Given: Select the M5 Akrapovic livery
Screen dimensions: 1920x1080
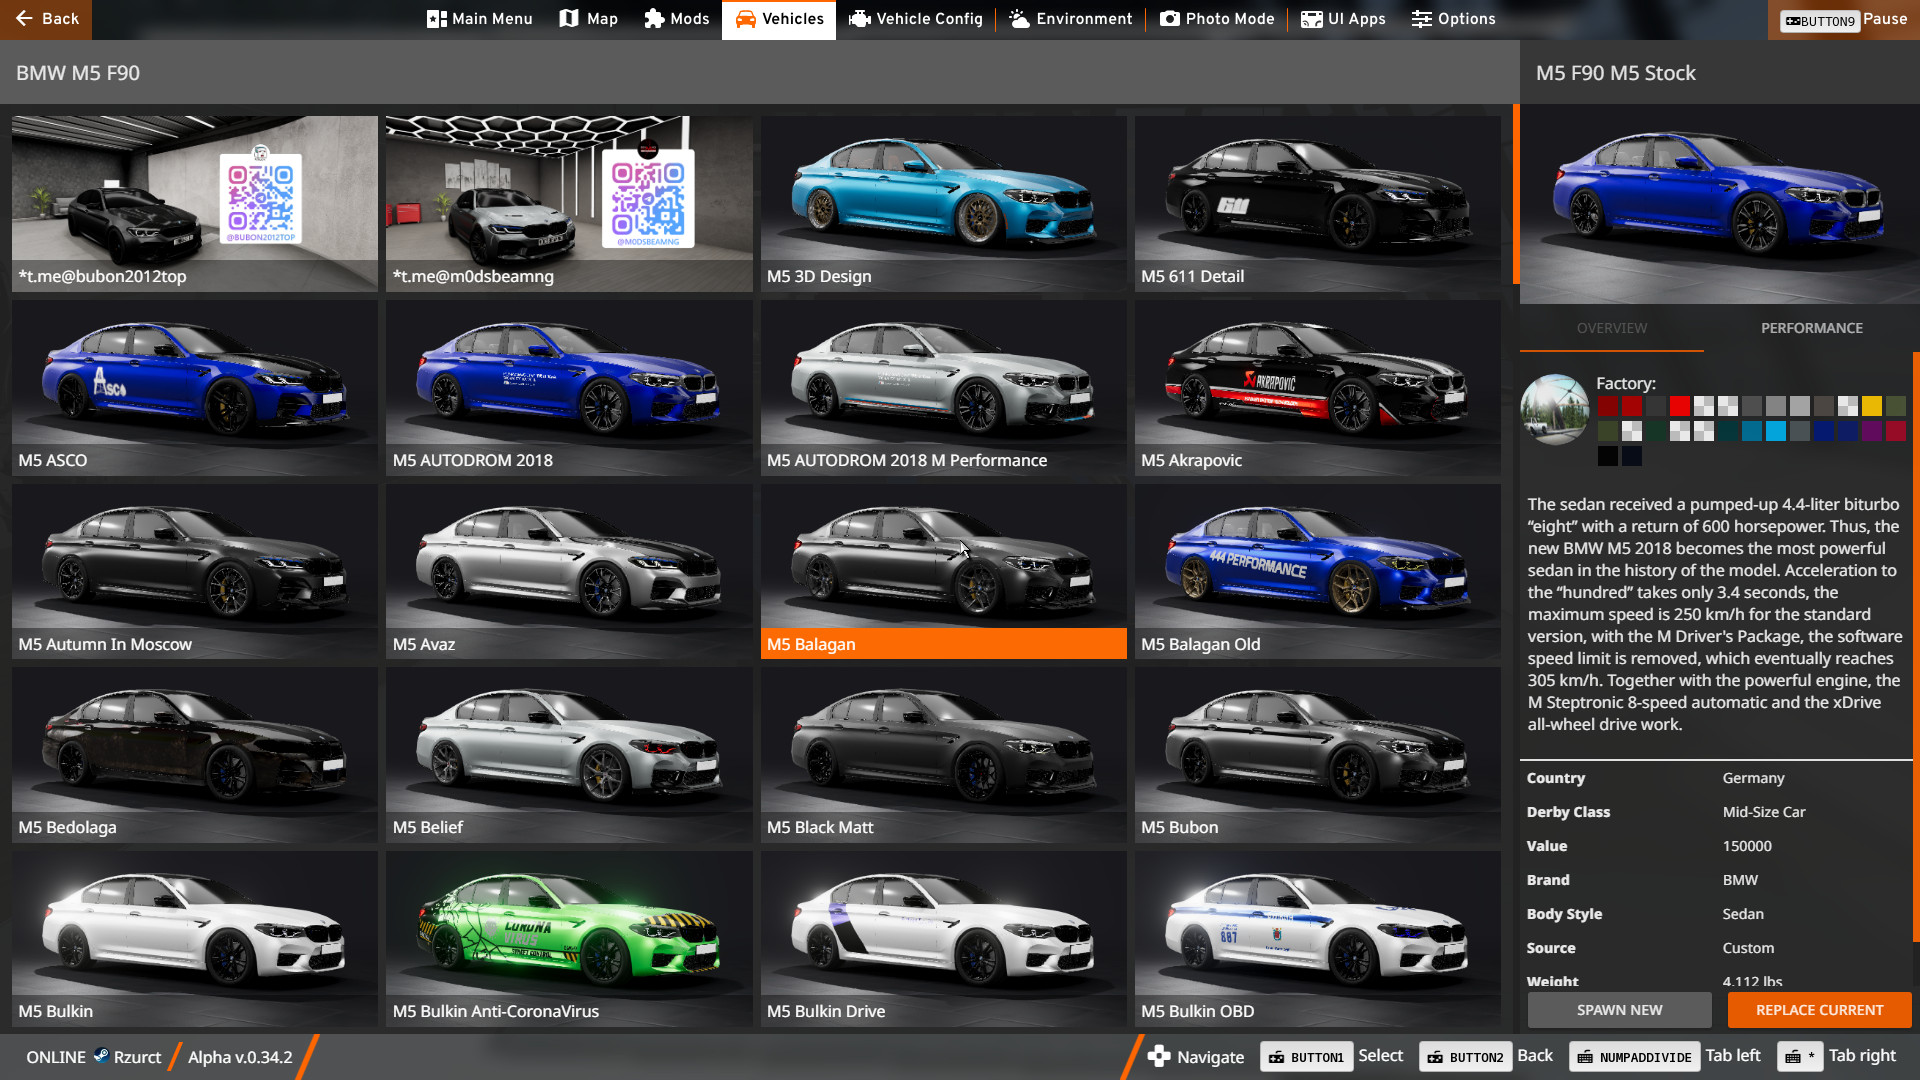Looking at the screenshot, I should pos(1318,388).
